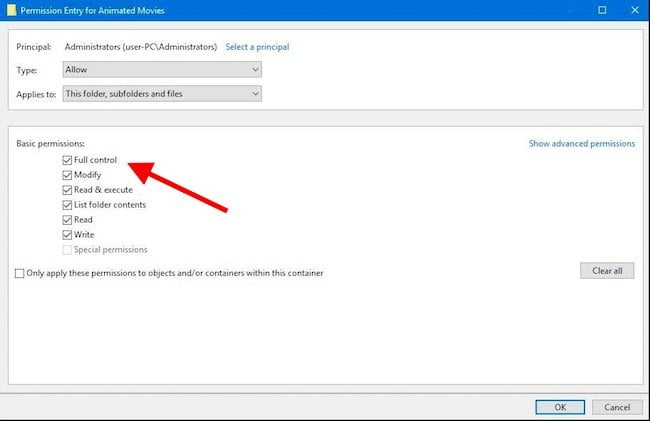Enable Only apply these permissions within container
The height and width of the screenshot is (421, 650).
click(x=19, y=273)
